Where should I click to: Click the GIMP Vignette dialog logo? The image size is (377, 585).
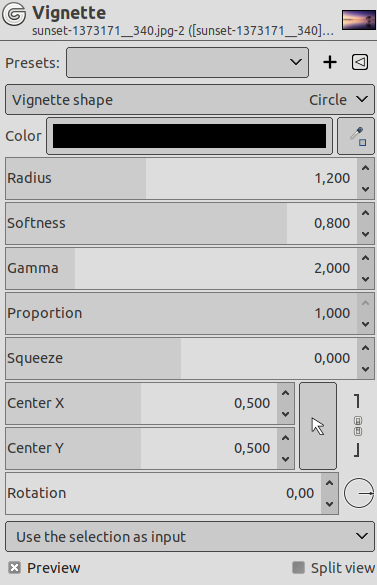(x=14, y=14)
